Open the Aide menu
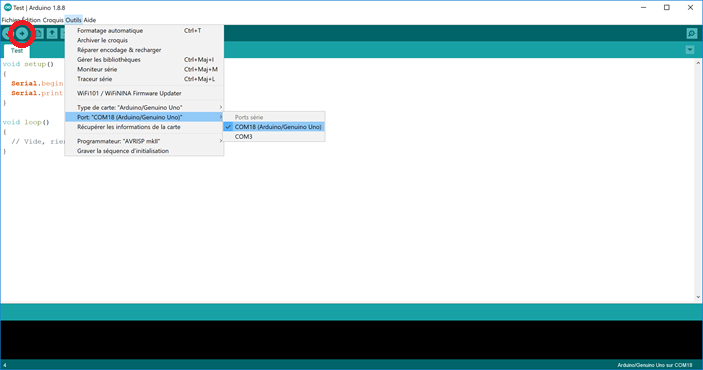This screenshot has width=703, height=370. point(90,20)
